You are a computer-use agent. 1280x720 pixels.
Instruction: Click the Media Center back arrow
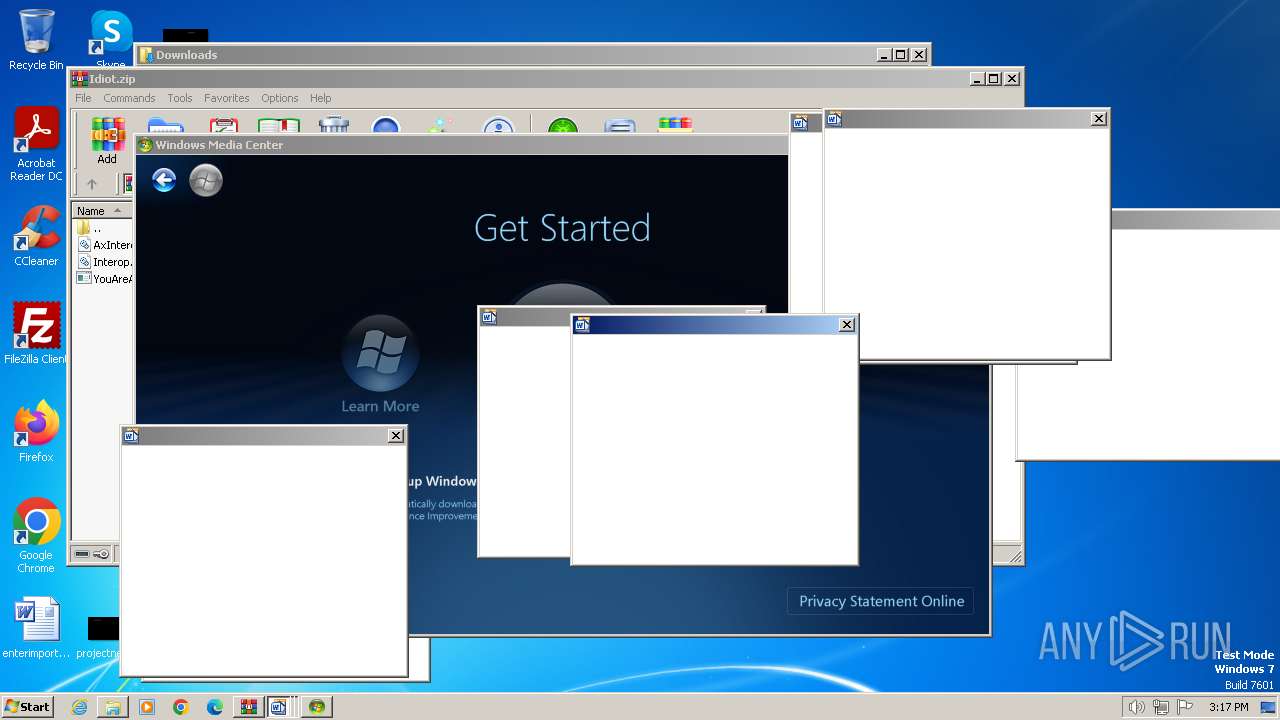point(164,180)
